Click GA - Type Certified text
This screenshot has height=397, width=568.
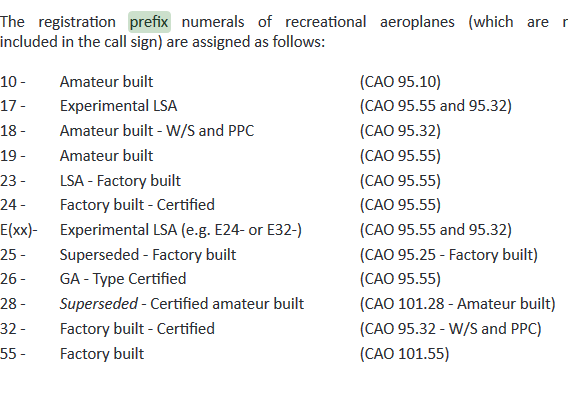[123, 279]
